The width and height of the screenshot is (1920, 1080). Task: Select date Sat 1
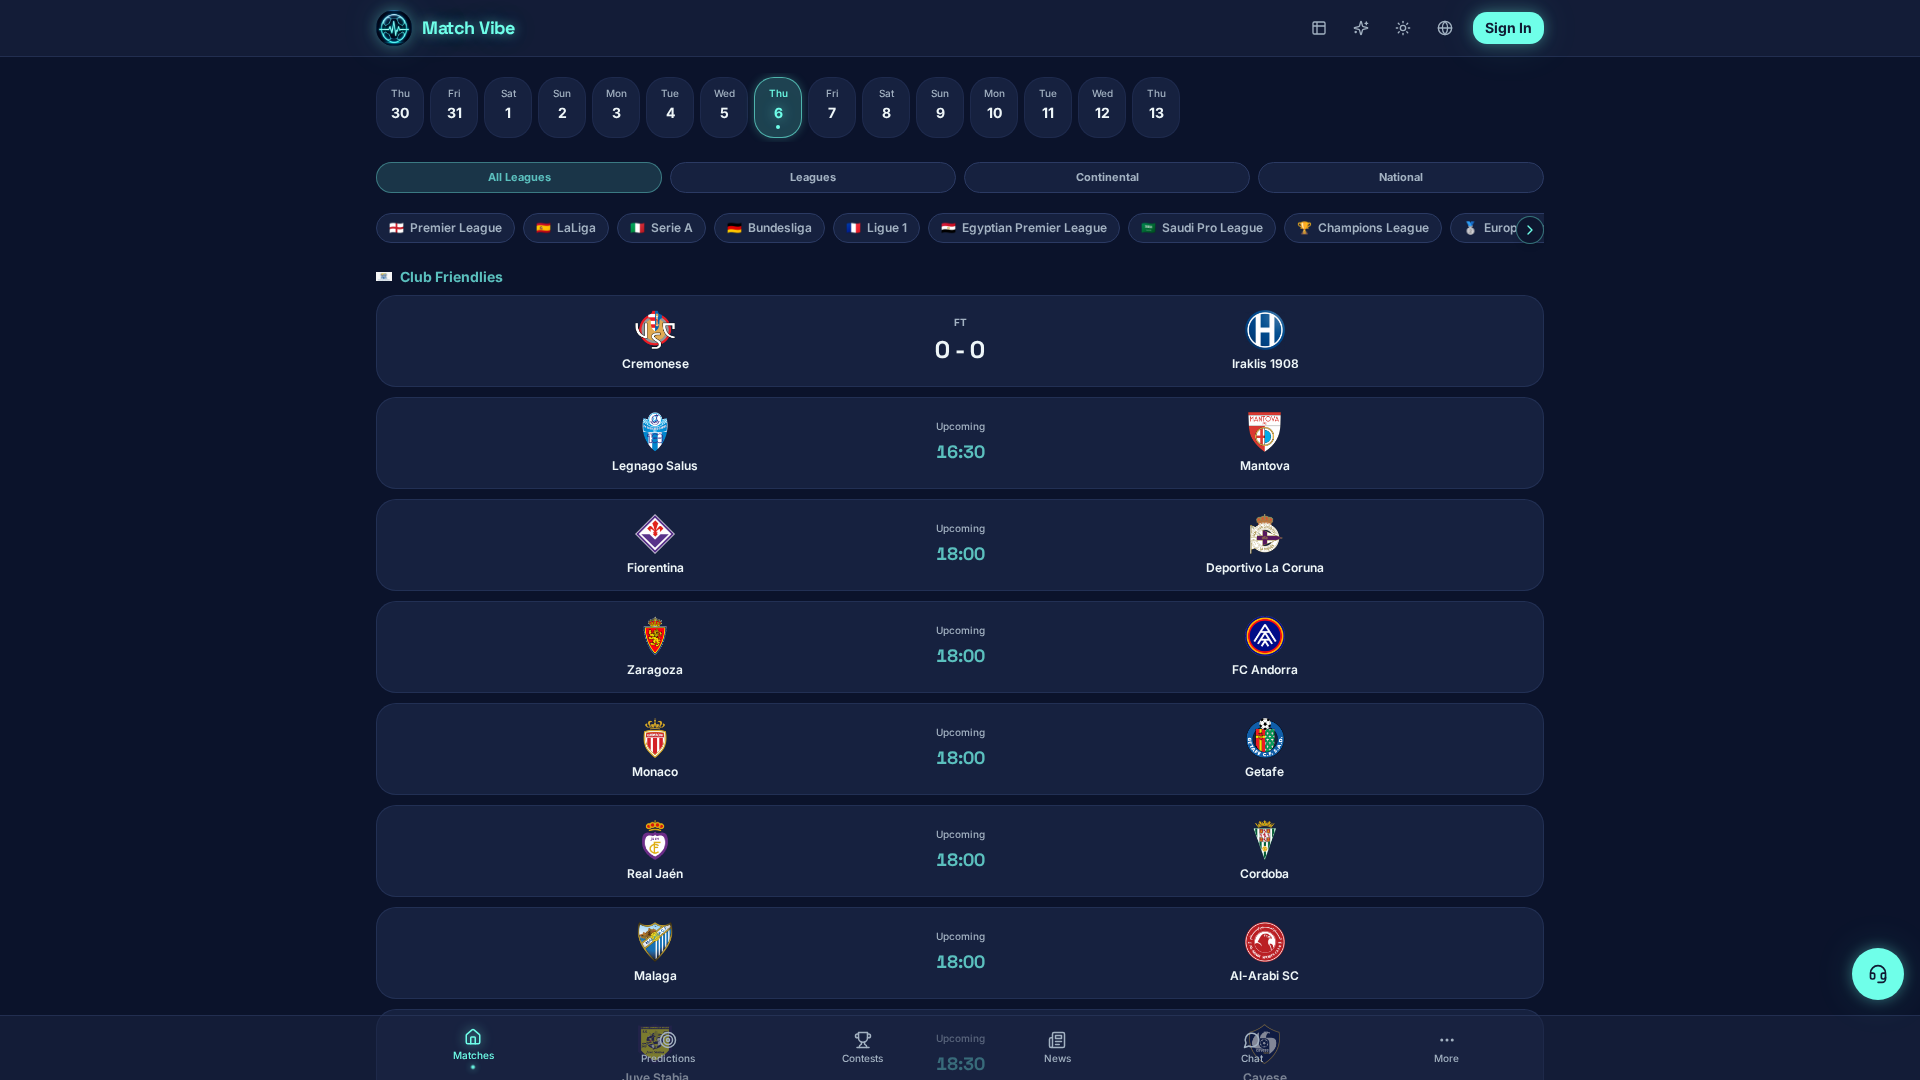tap(508, 107)
